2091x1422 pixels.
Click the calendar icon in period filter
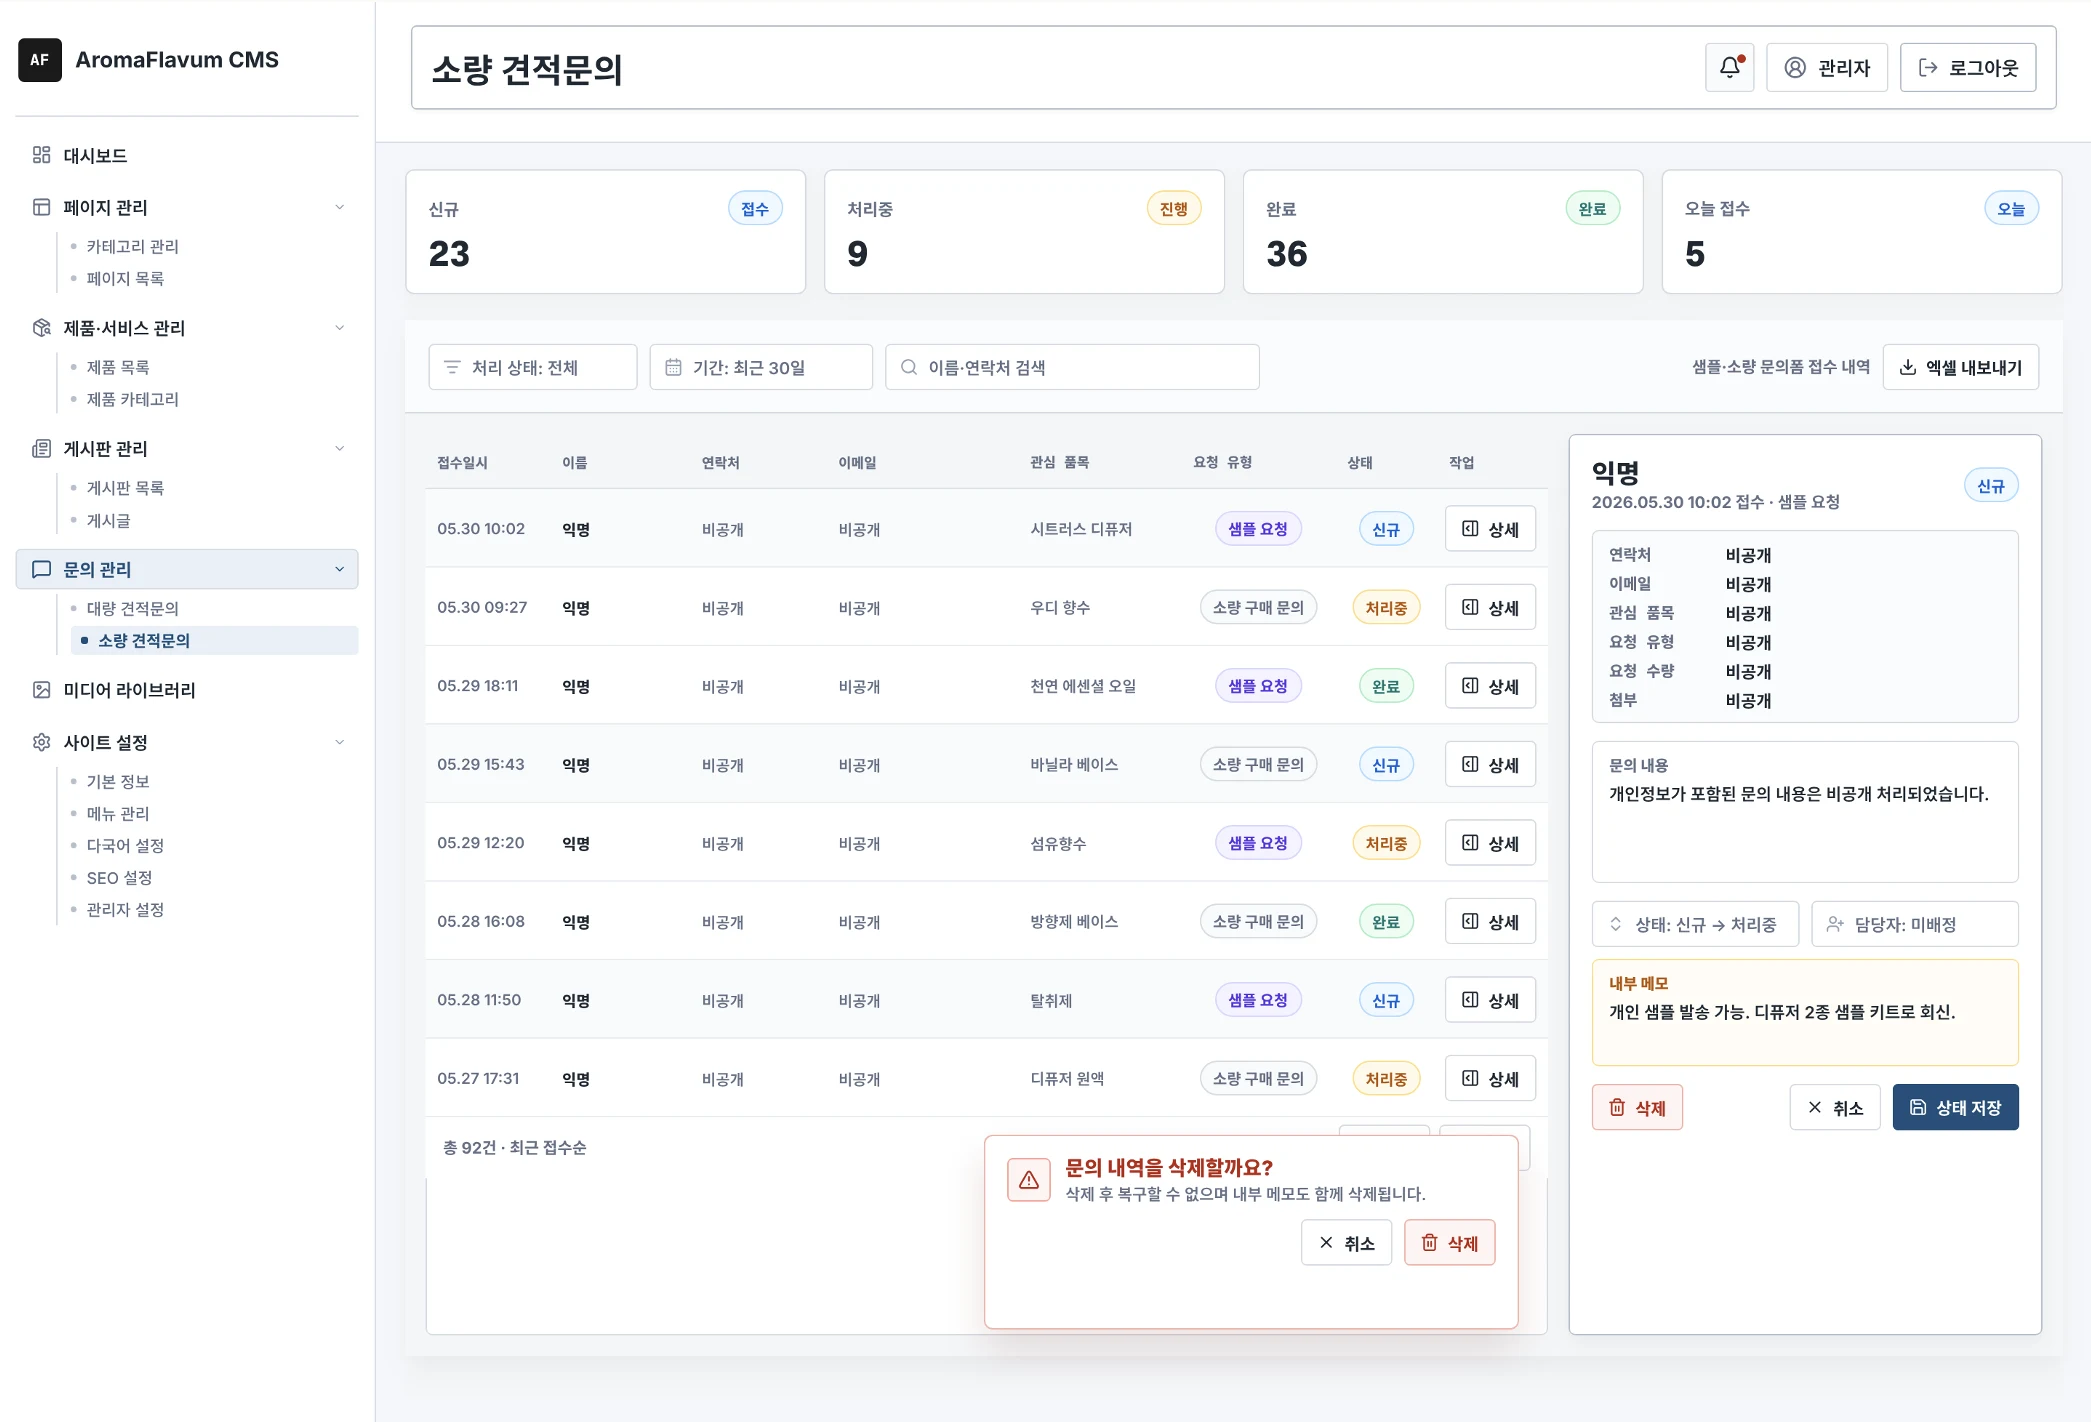point(673,367)
